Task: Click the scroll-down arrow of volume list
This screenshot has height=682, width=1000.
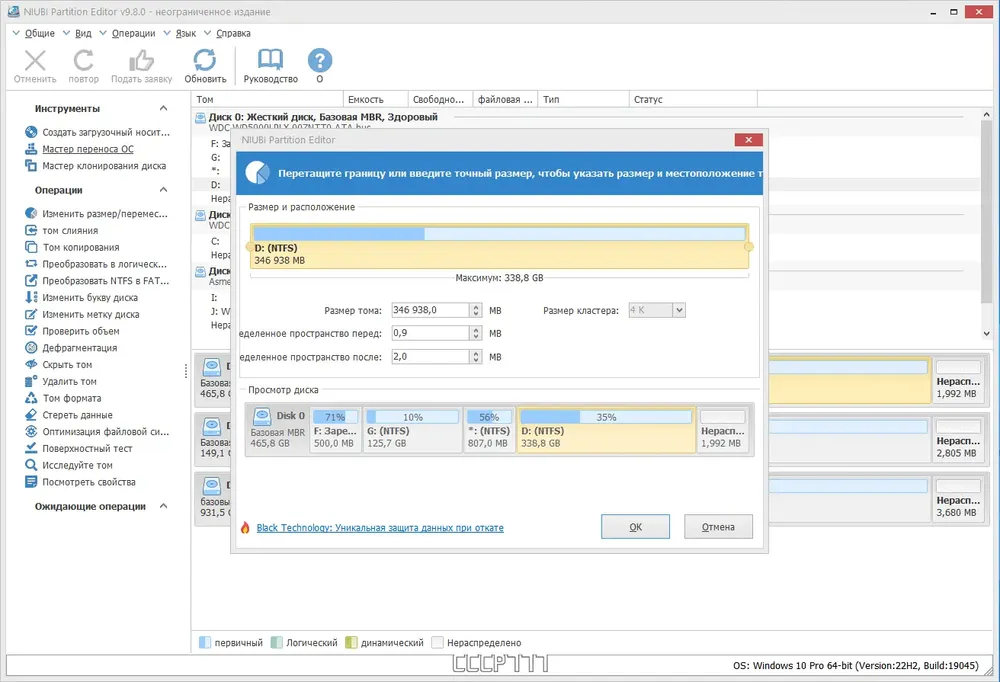Action: pos(987,333)
